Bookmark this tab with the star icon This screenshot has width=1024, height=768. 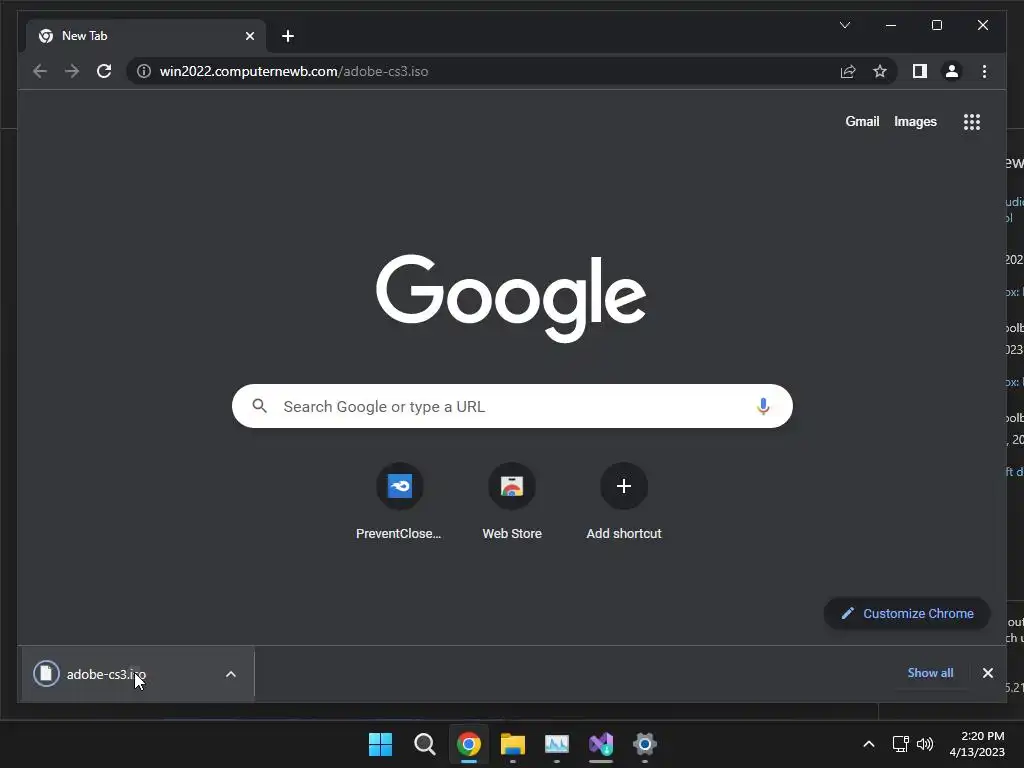tap(880, 71)
